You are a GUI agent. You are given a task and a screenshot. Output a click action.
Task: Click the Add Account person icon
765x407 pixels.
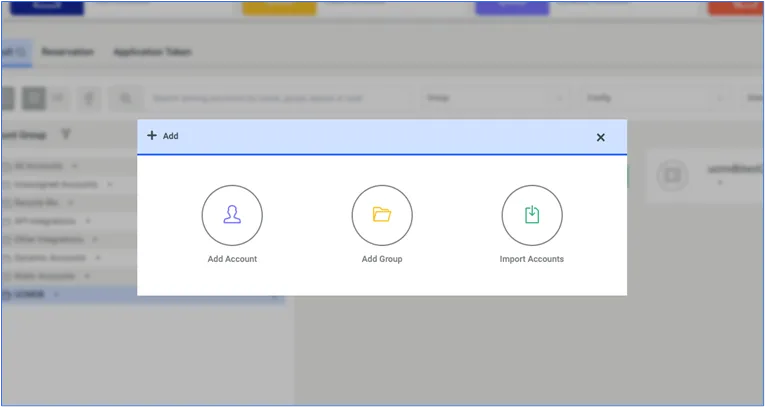(x=232, y=215)
